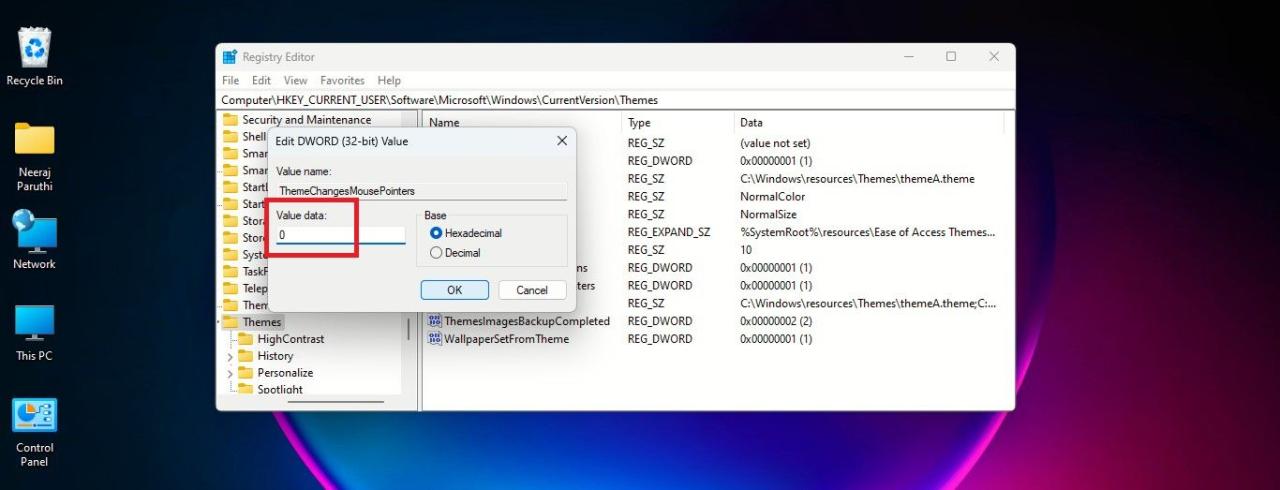Open the Edit menu
The image size is (1280, 490).
click(261, 80)
